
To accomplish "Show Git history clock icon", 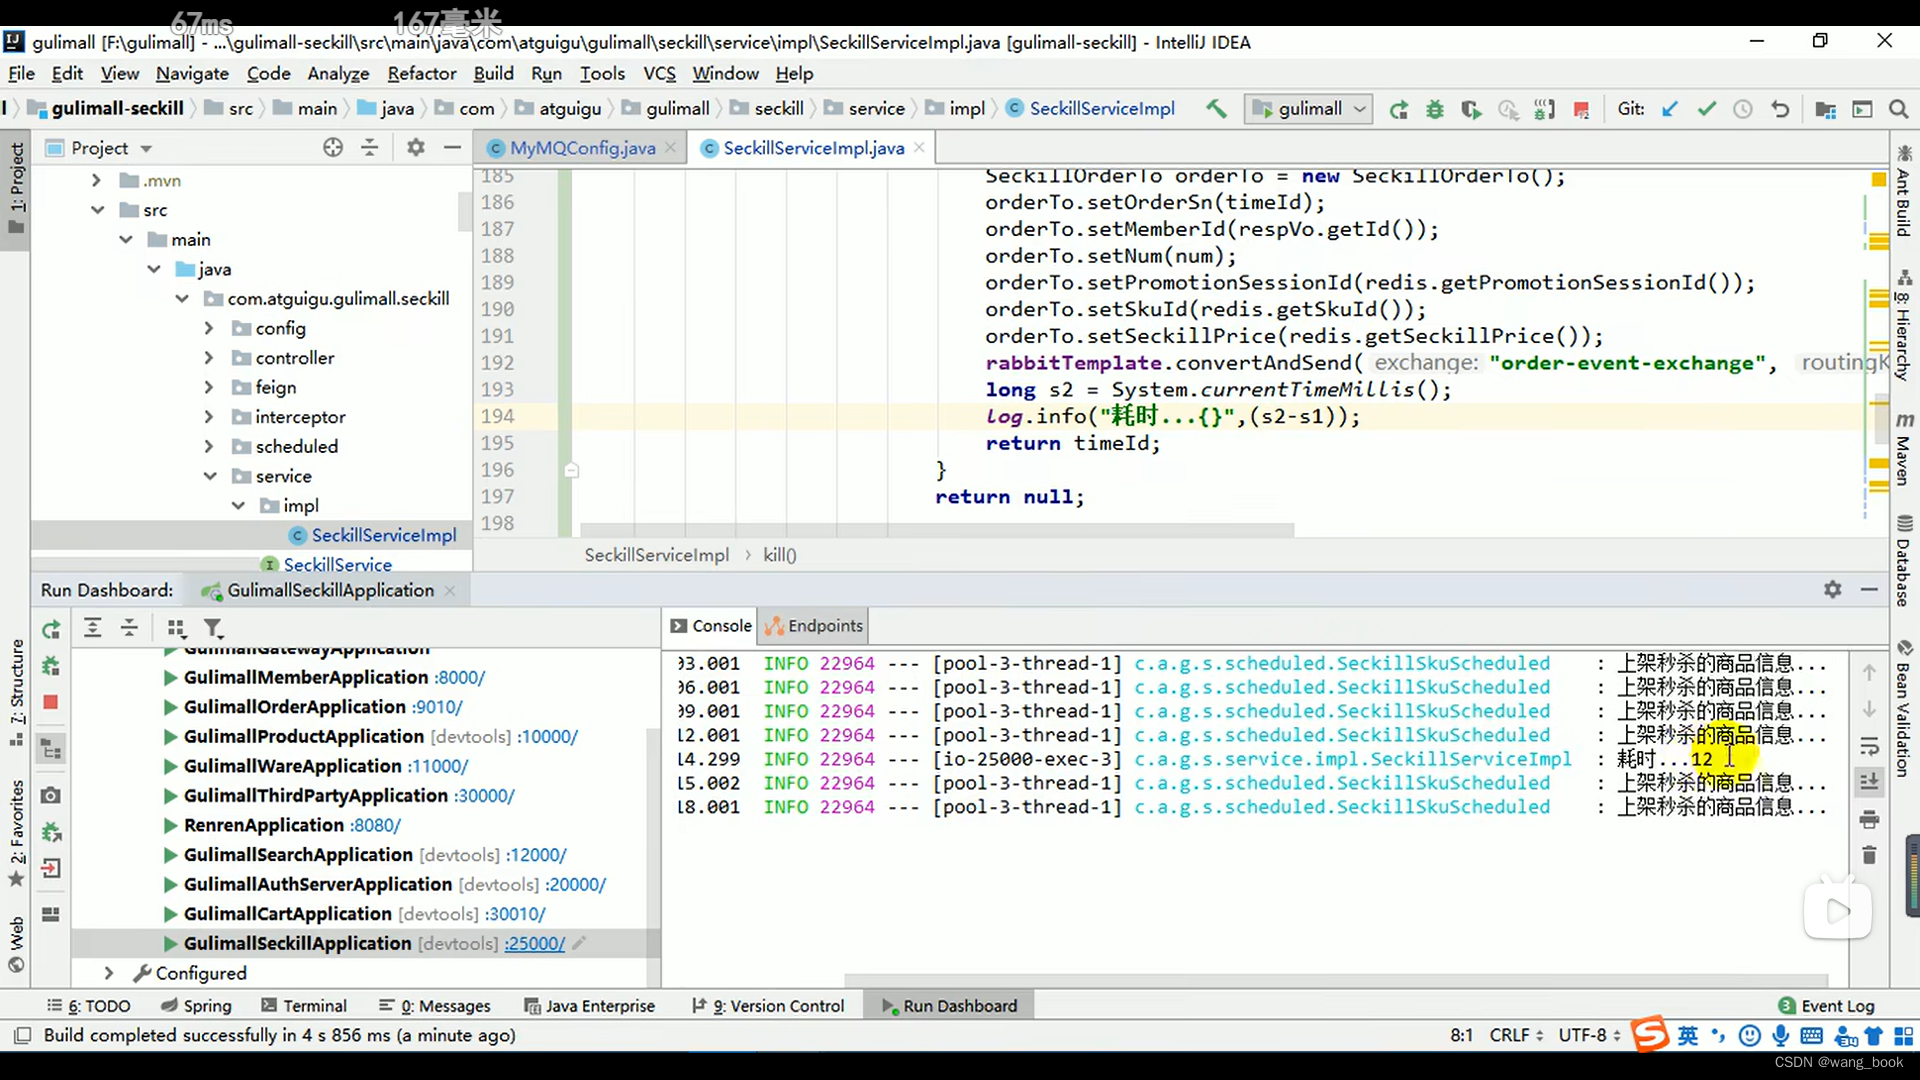I will click(x=1742, y=109).
